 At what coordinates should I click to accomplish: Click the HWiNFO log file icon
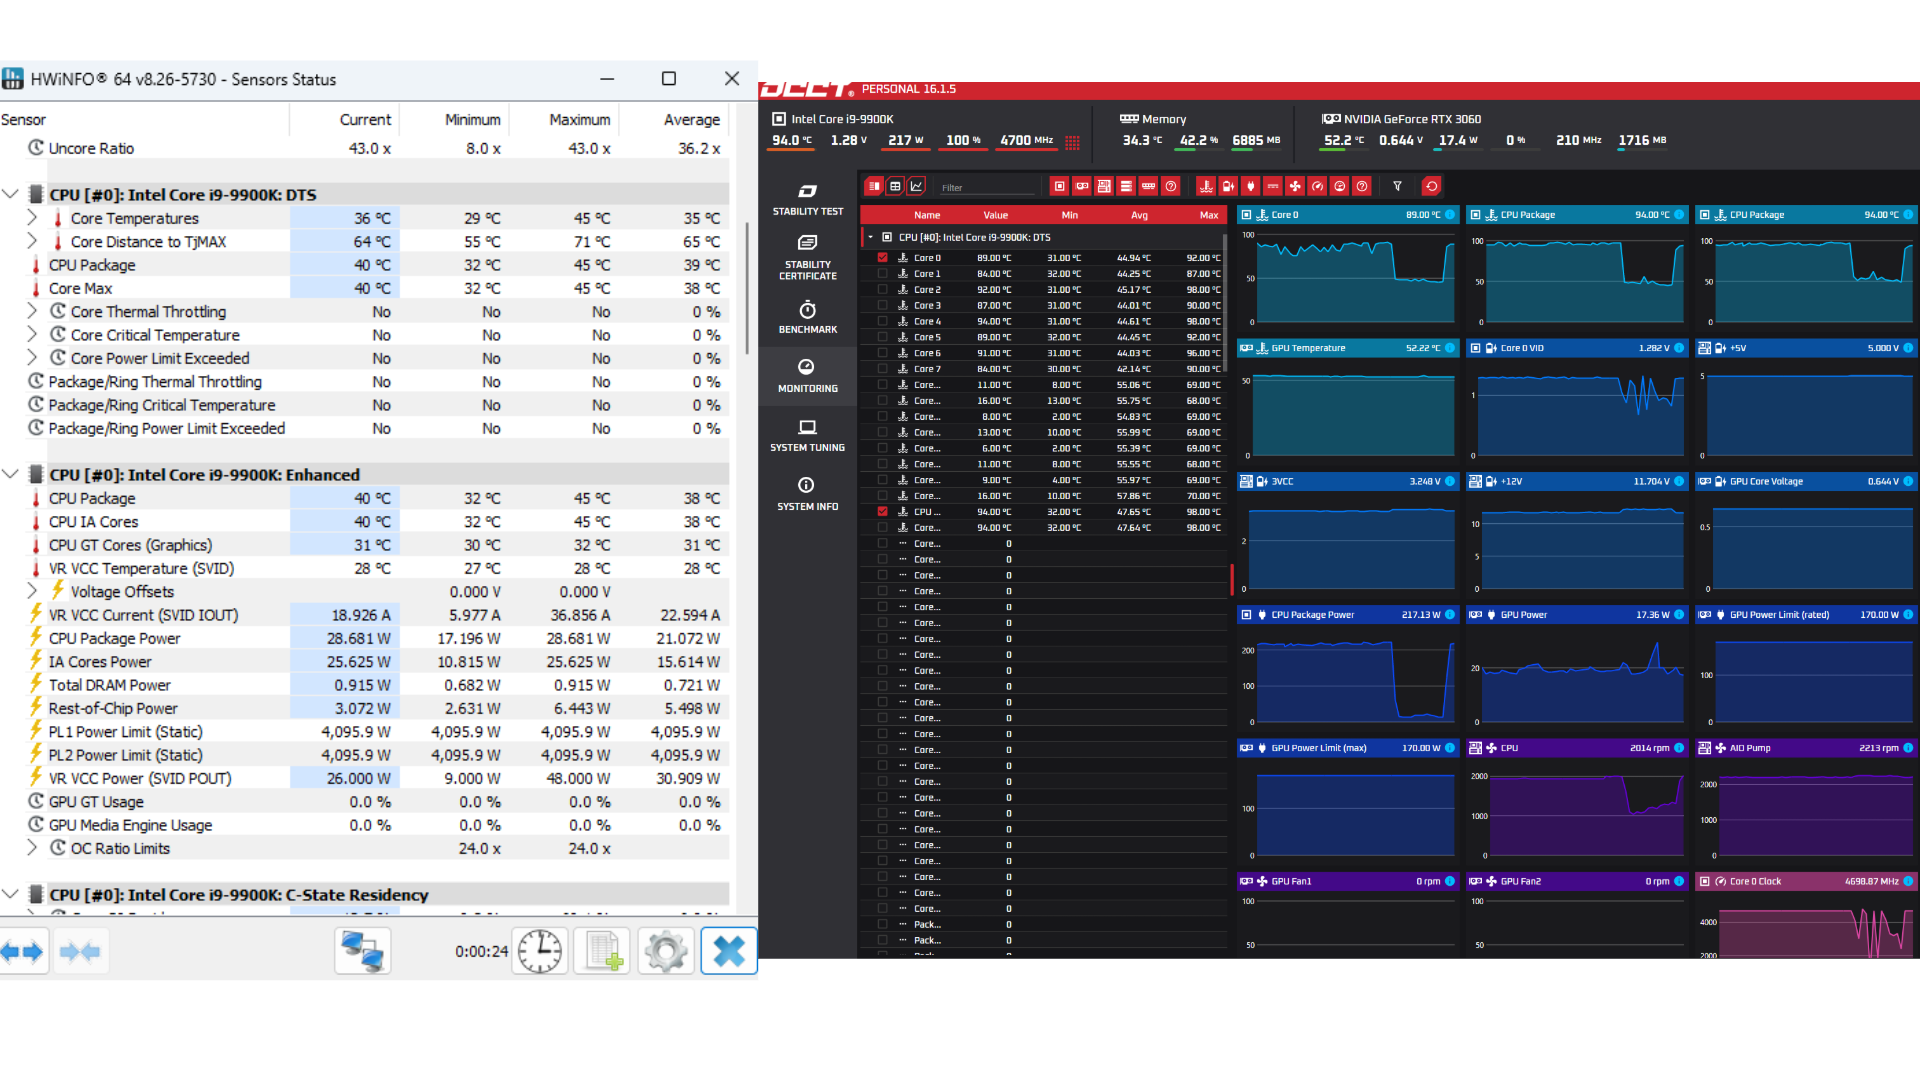coord(603,951)
